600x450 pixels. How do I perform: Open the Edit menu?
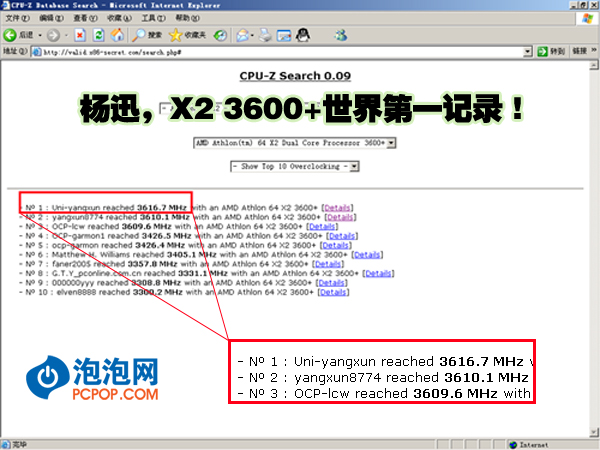(x=51, y=18)
